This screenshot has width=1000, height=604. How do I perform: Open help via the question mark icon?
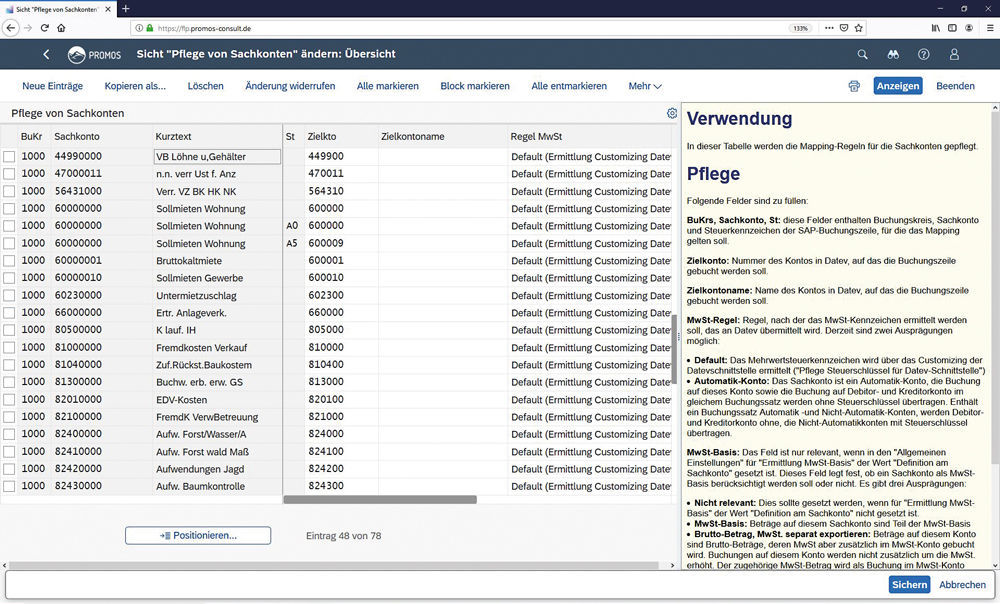(924, 54)
